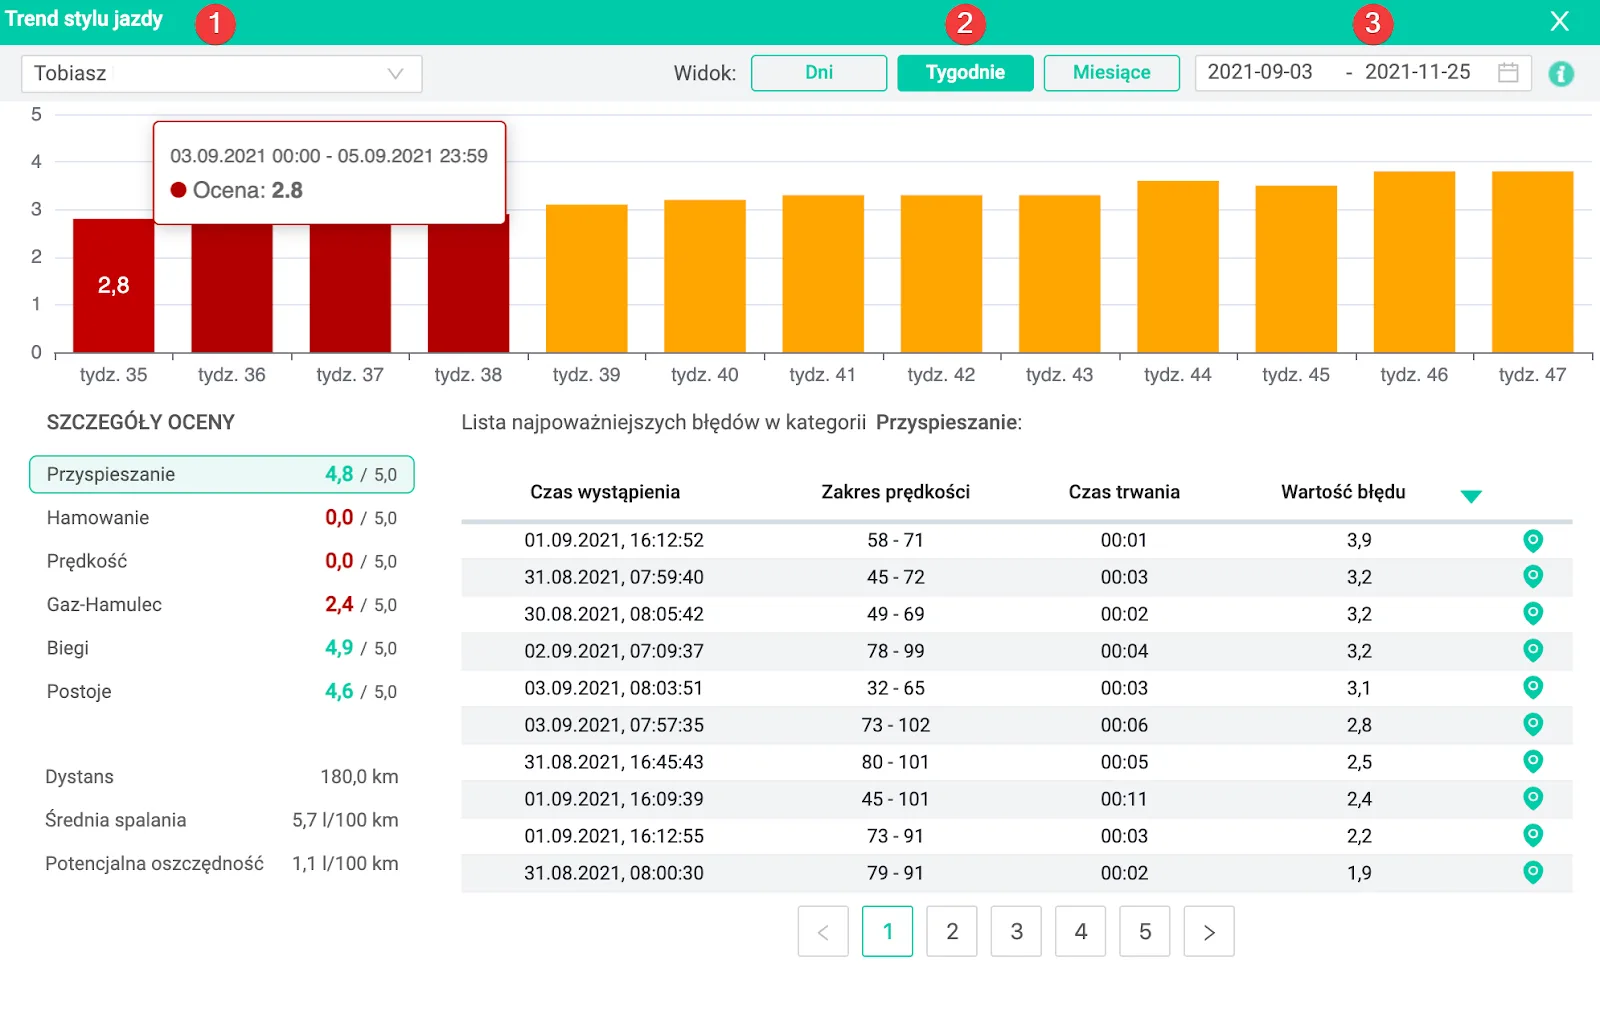Viewport: 1600px width, 1010px height.
Task: Show map location for error 30.08.2021, 08:05:42
Action: point(1533,614)
